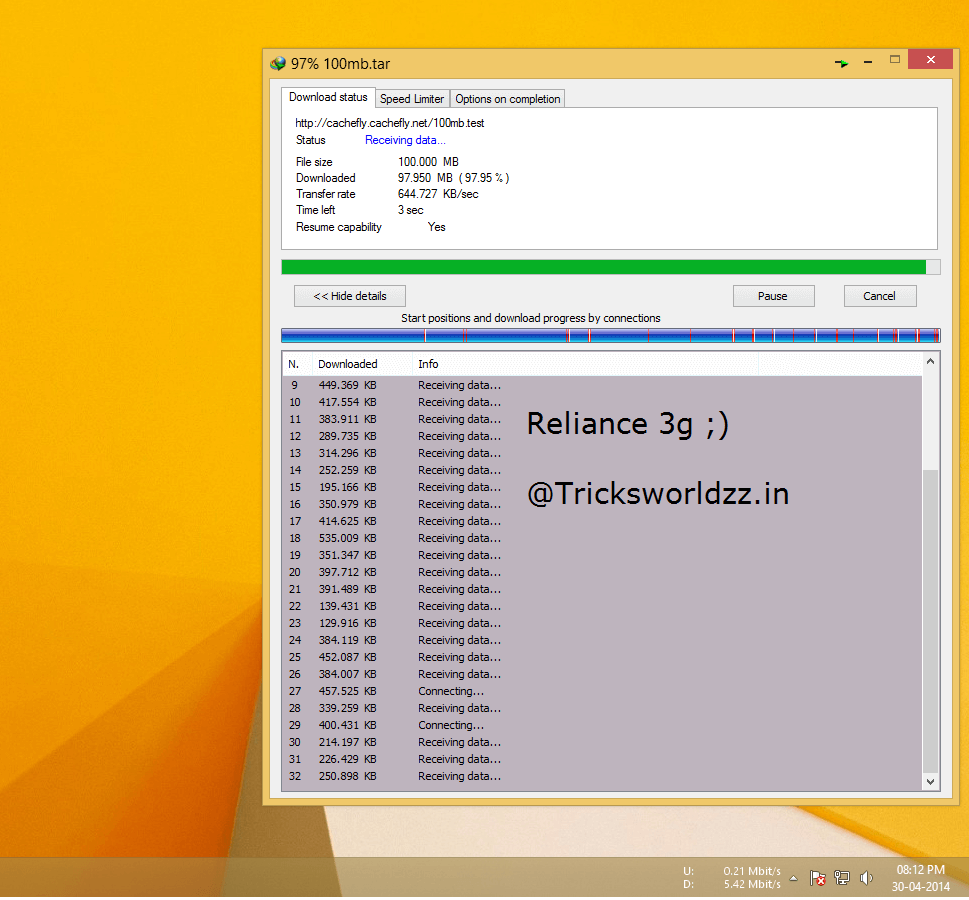Select connection 24 row with 384.119 KB
Screen dimensions: 969x900
click(x=603, y=640)
